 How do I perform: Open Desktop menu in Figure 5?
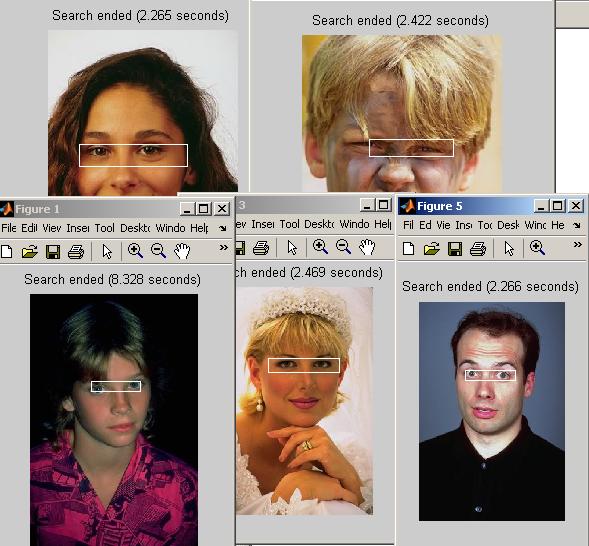pos(508,225)
